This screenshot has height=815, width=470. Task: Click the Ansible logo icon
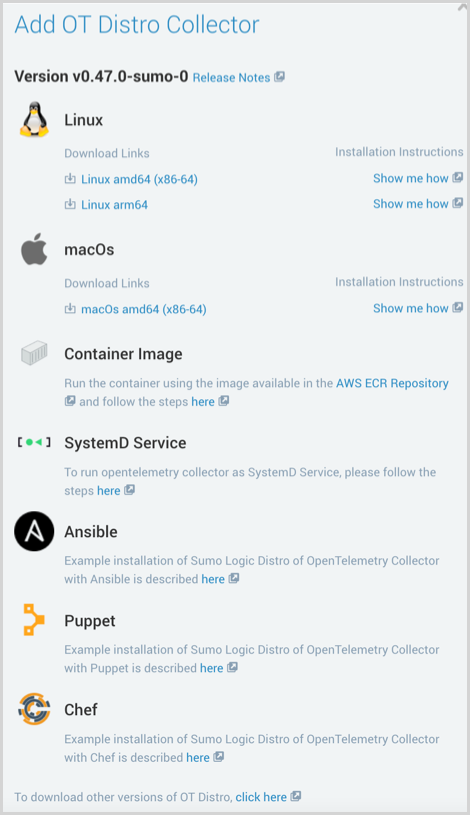(x=34, y=531)
